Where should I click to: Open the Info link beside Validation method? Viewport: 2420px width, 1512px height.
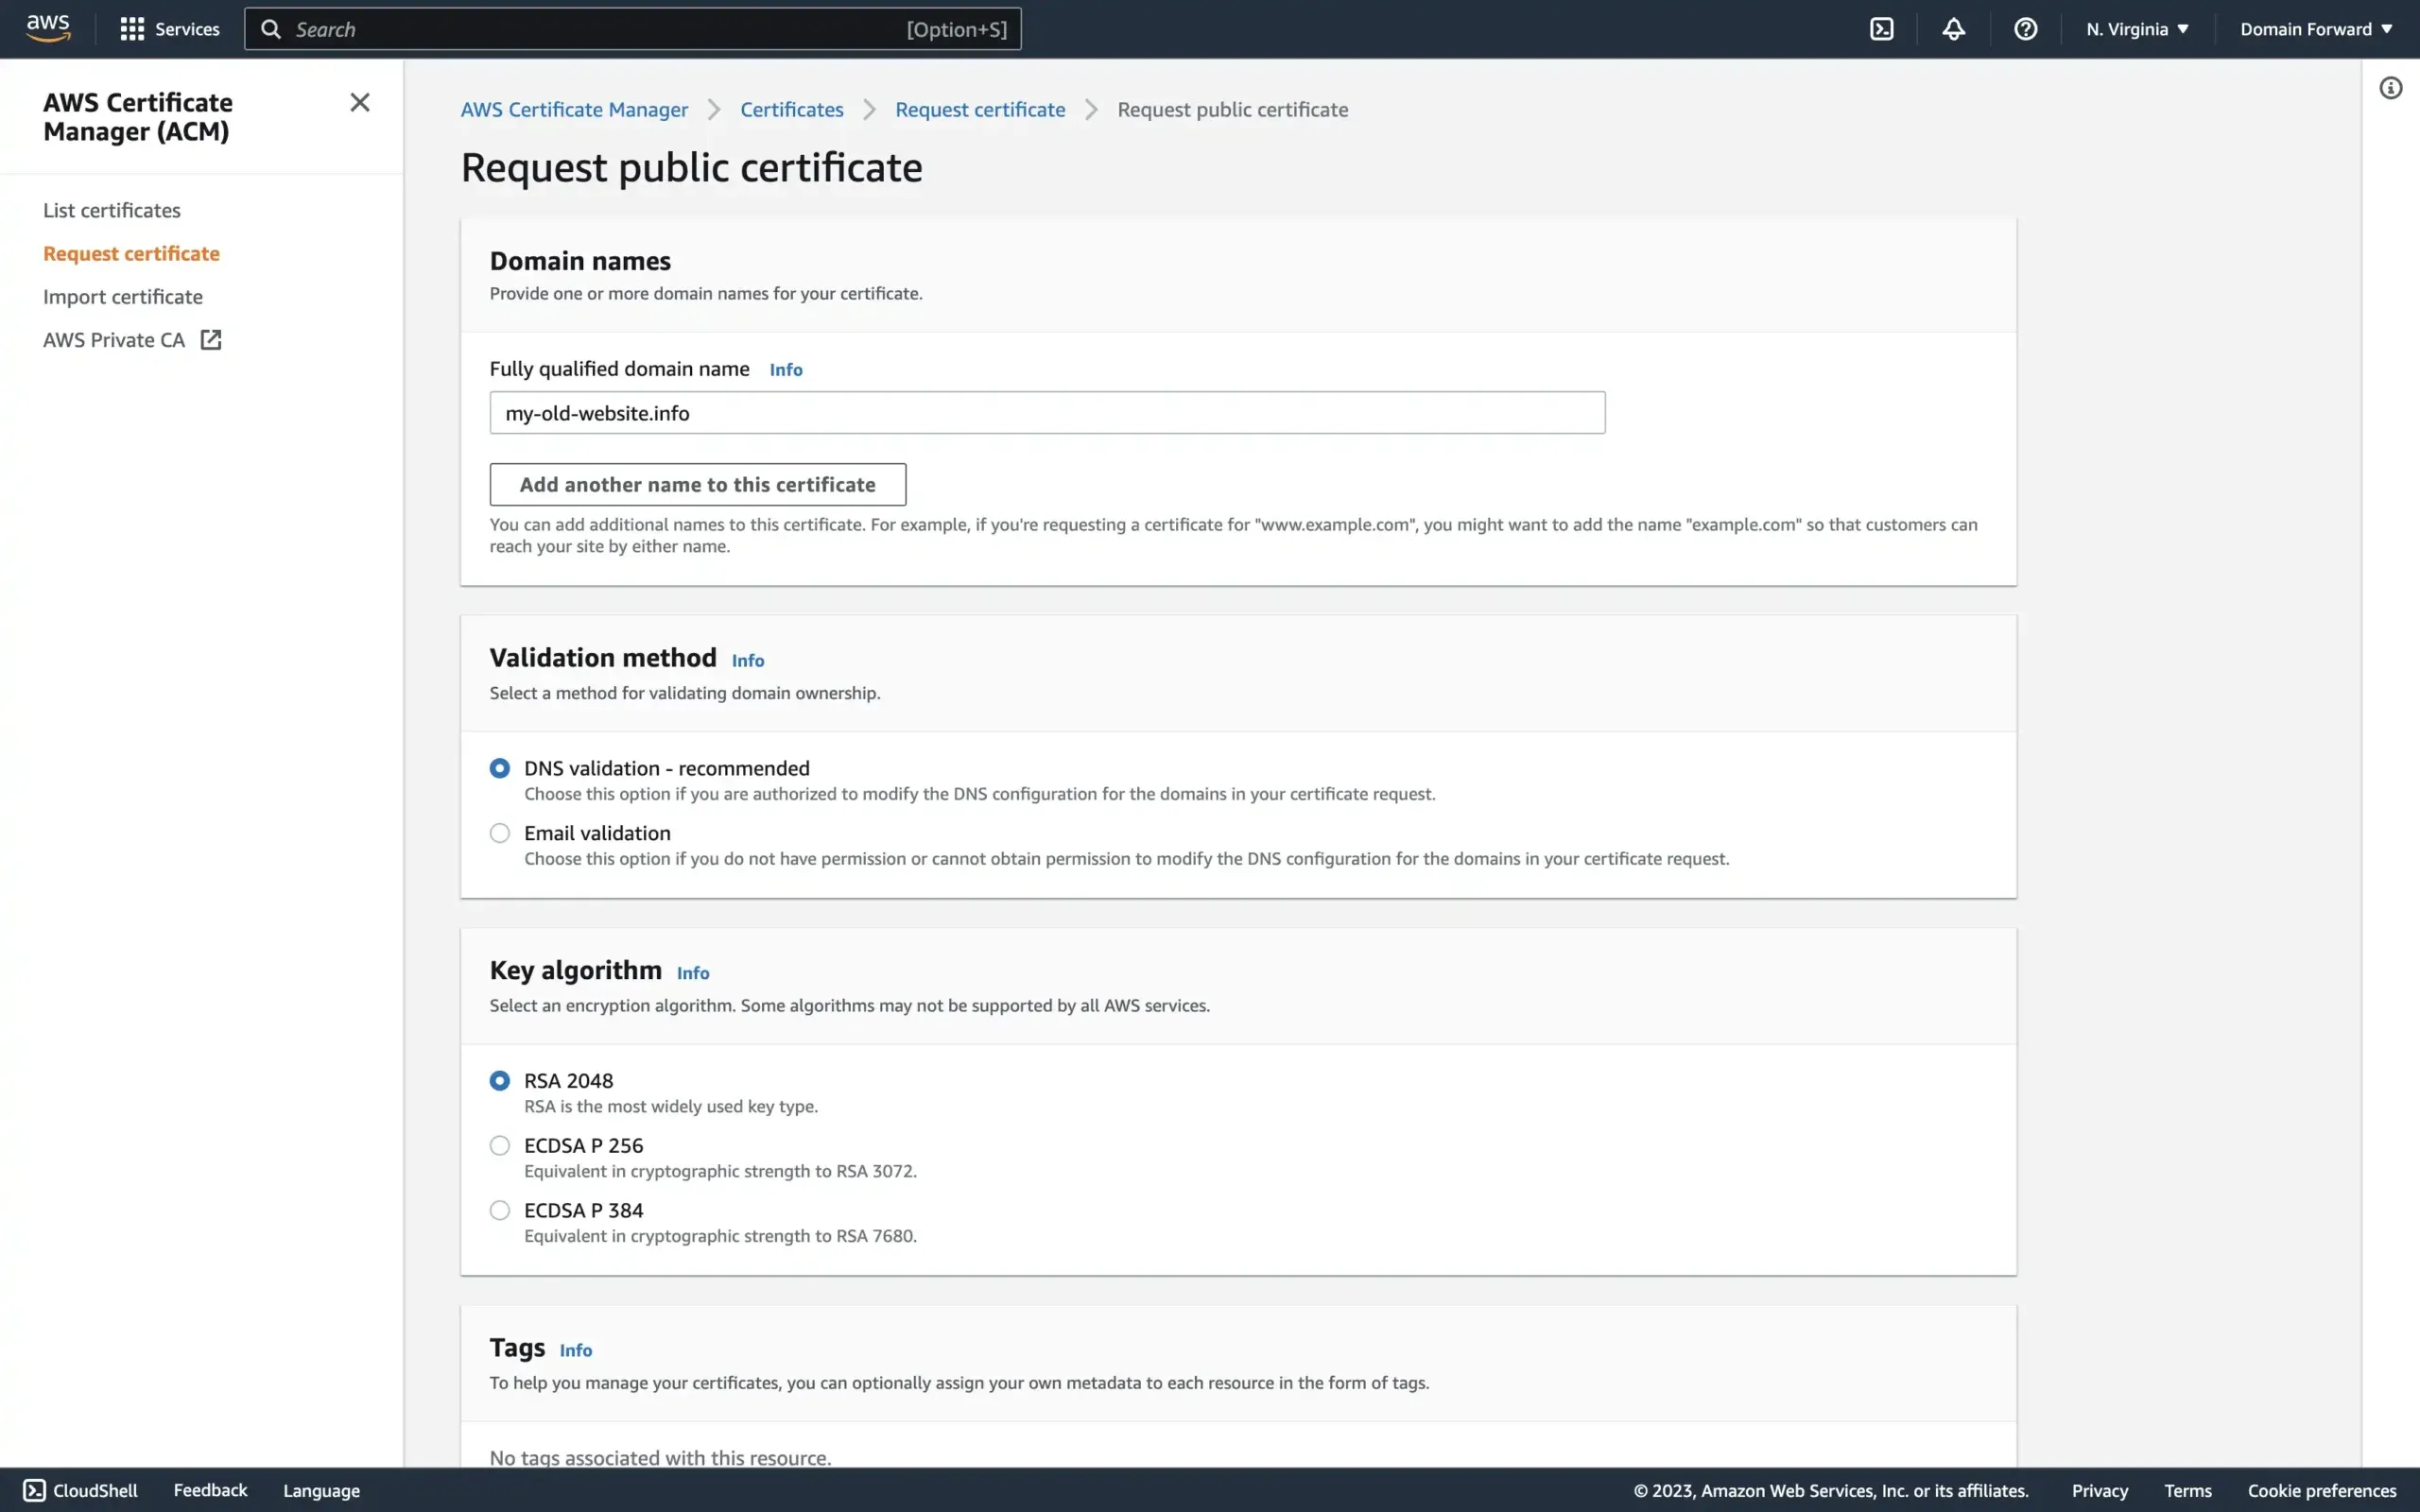tap(747, 659)
